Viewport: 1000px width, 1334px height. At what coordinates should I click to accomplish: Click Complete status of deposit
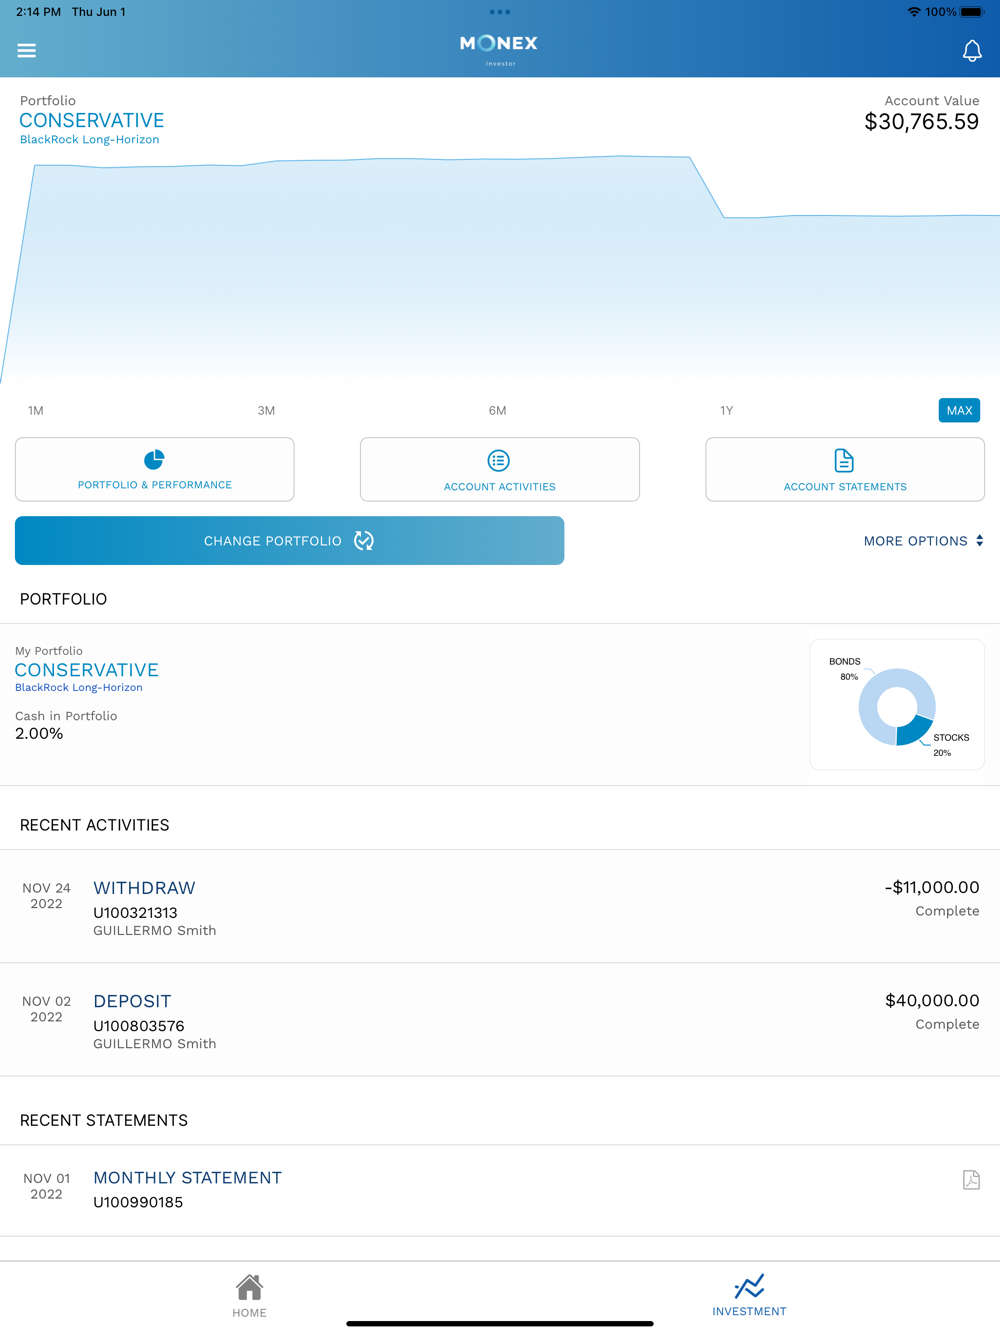(947, 1024)
